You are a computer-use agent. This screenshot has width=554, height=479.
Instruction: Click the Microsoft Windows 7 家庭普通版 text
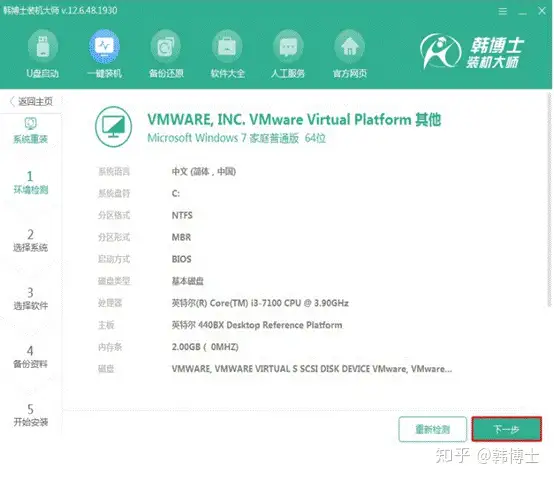coord(236,138)
